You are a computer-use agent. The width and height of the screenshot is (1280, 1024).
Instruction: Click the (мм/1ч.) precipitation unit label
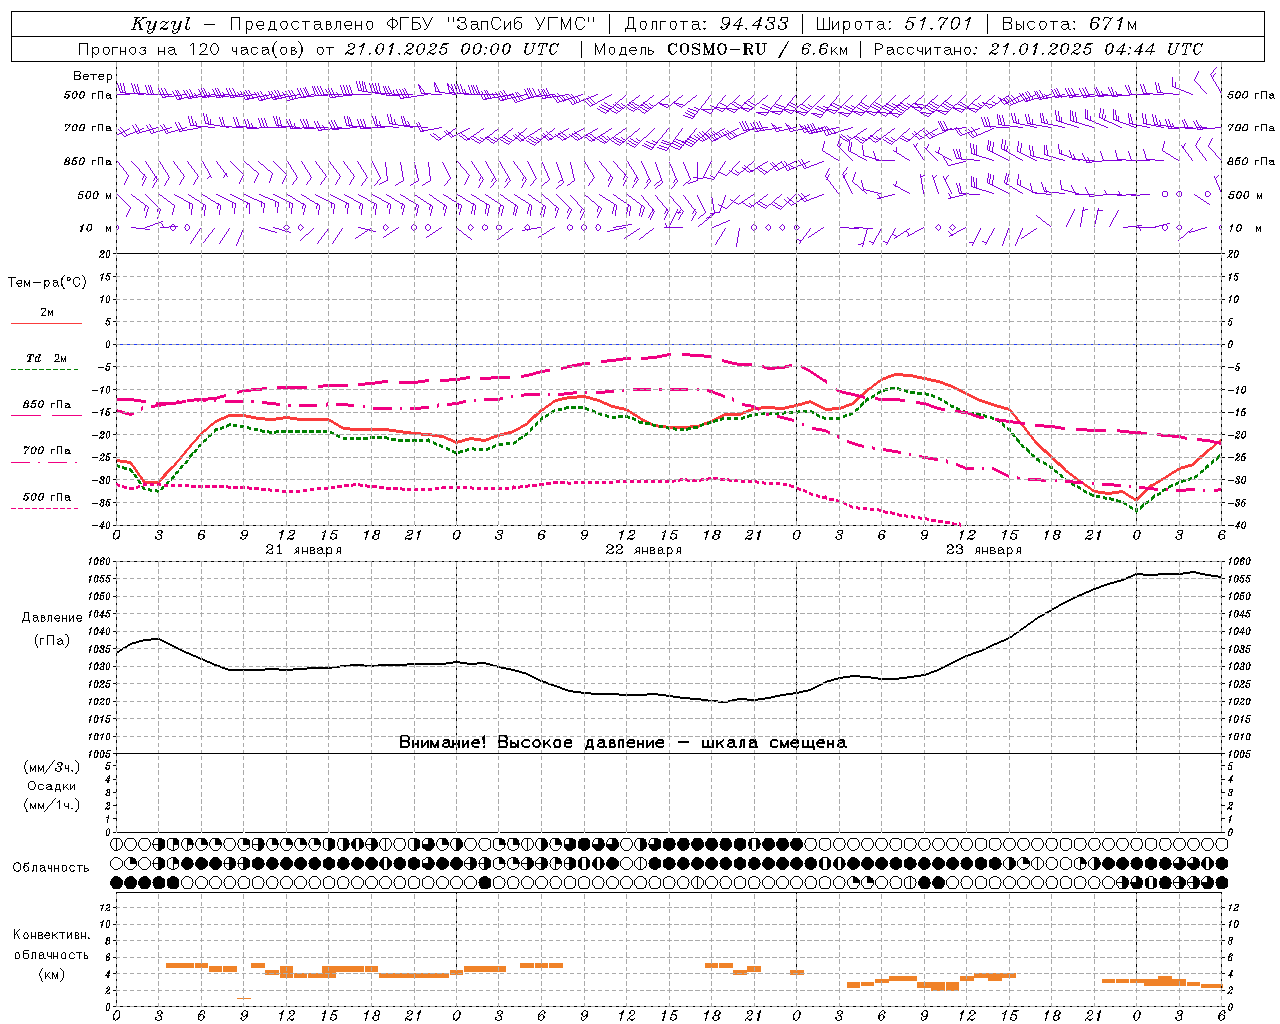click(52, 805)
